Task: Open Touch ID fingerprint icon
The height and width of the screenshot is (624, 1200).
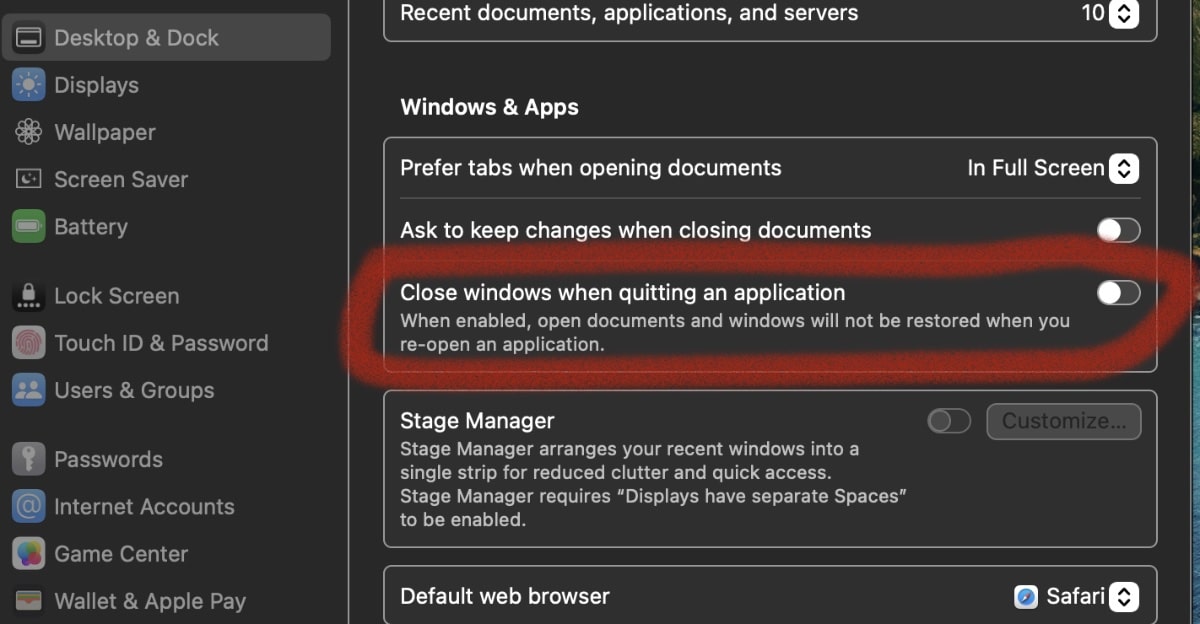Action: [x=28, y=343]
